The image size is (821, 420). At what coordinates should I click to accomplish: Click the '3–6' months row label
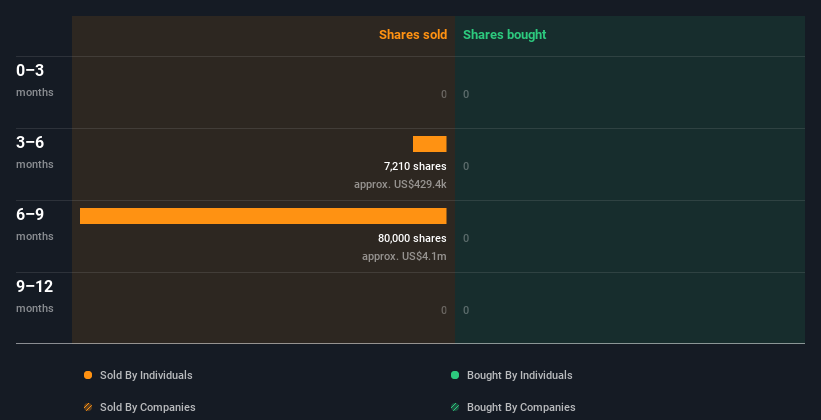(30, 142)
